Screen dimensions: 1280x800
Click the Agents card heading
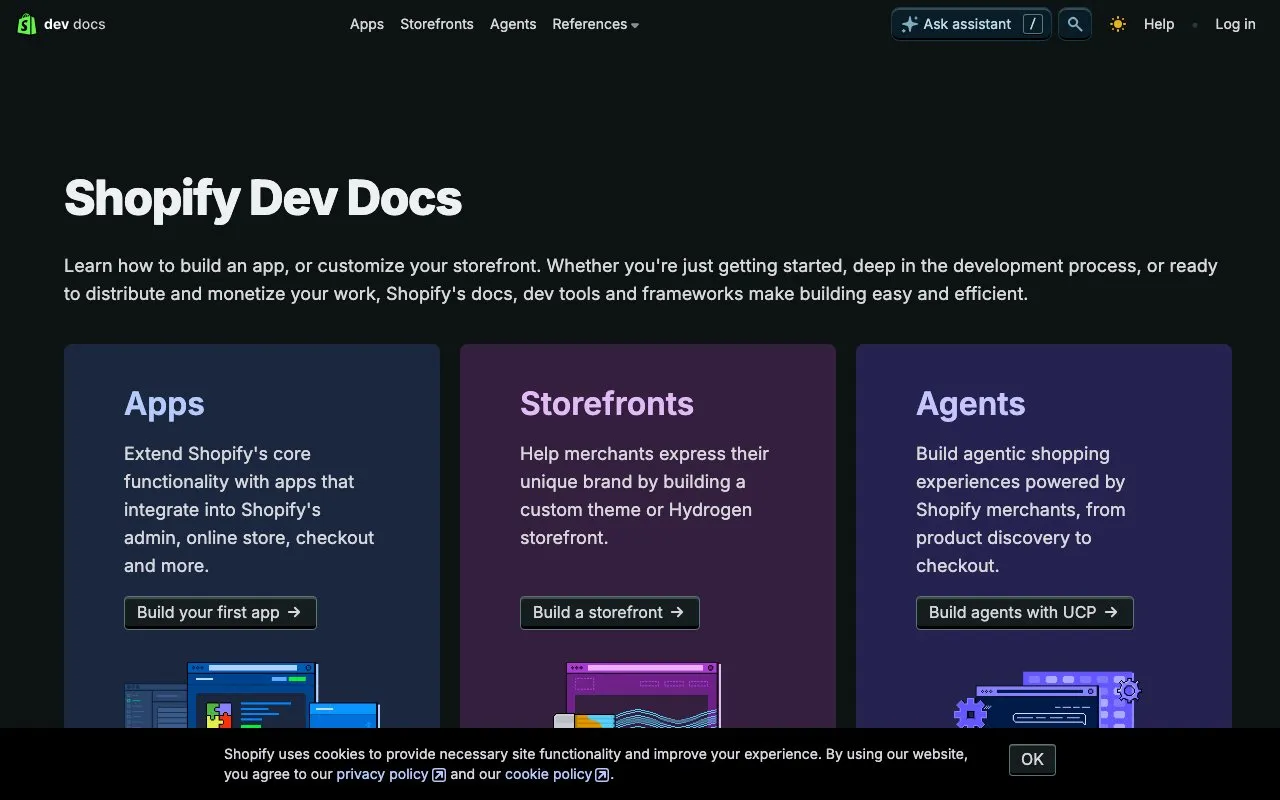click(x=971, y=404)
